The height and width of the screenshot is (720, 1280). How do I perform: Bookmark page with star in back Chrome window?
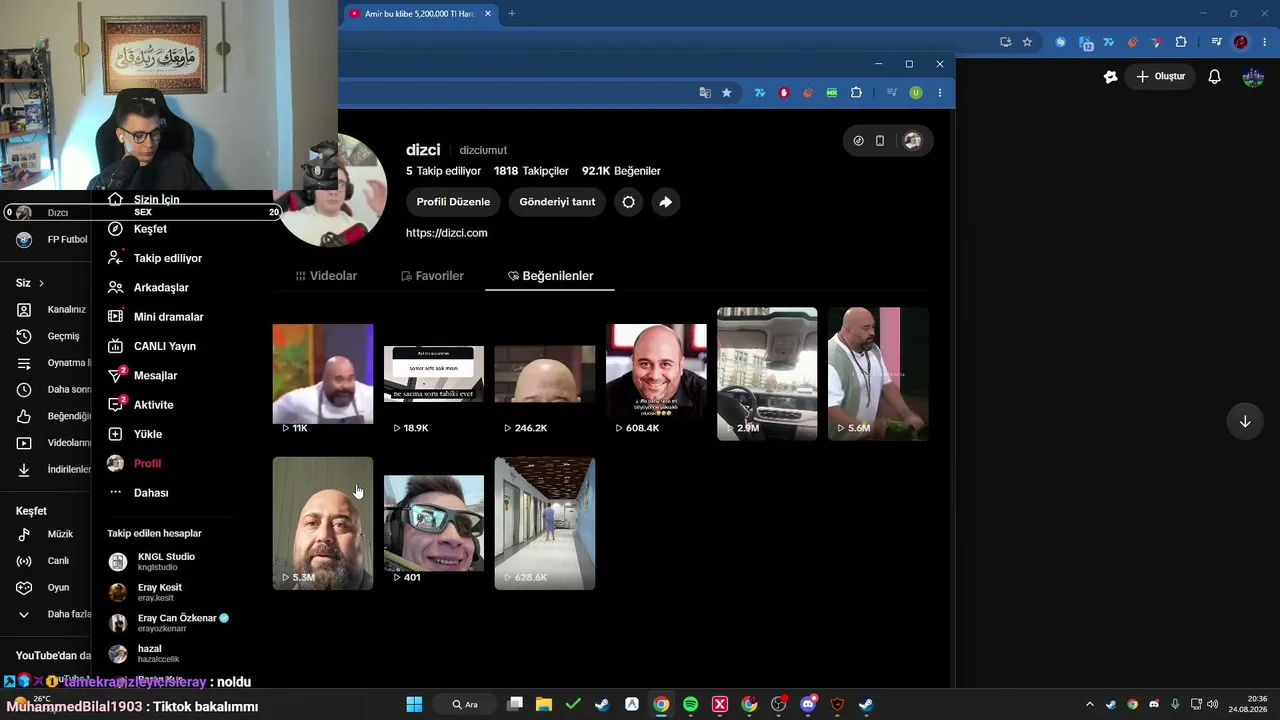pos(1027,42)
